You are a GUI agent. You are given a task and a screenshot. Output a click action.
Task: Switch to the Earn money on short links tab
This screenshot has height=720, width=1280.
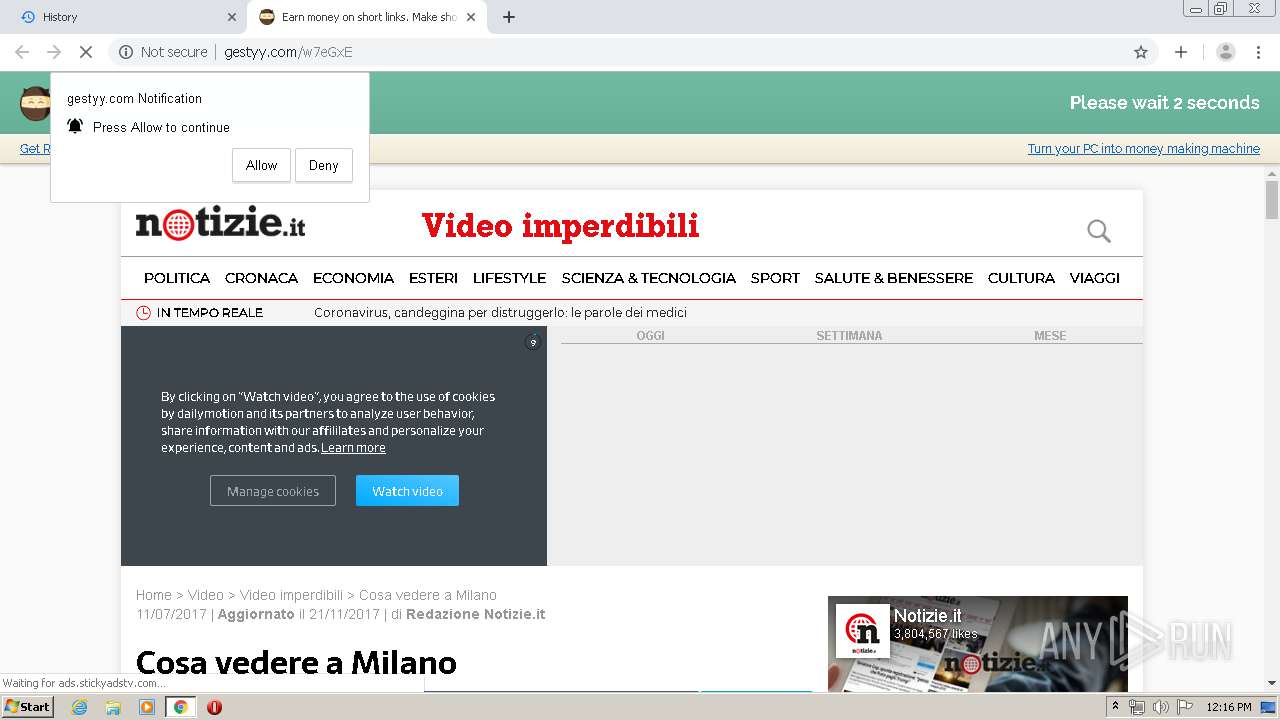(367, 17)
